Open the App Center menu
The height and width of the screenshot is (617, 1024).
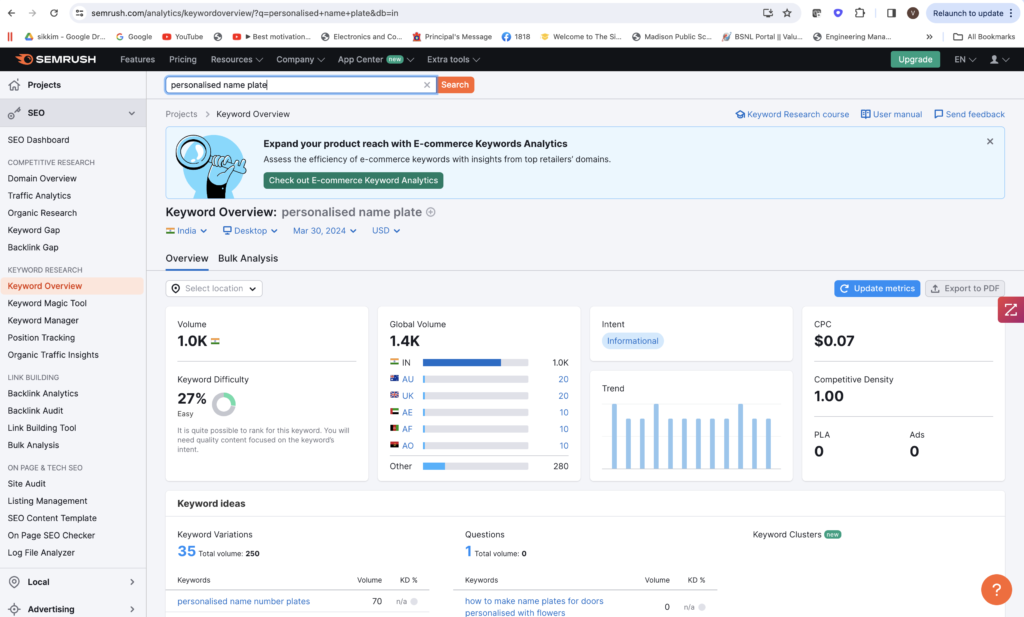click(x=376, y=59)
